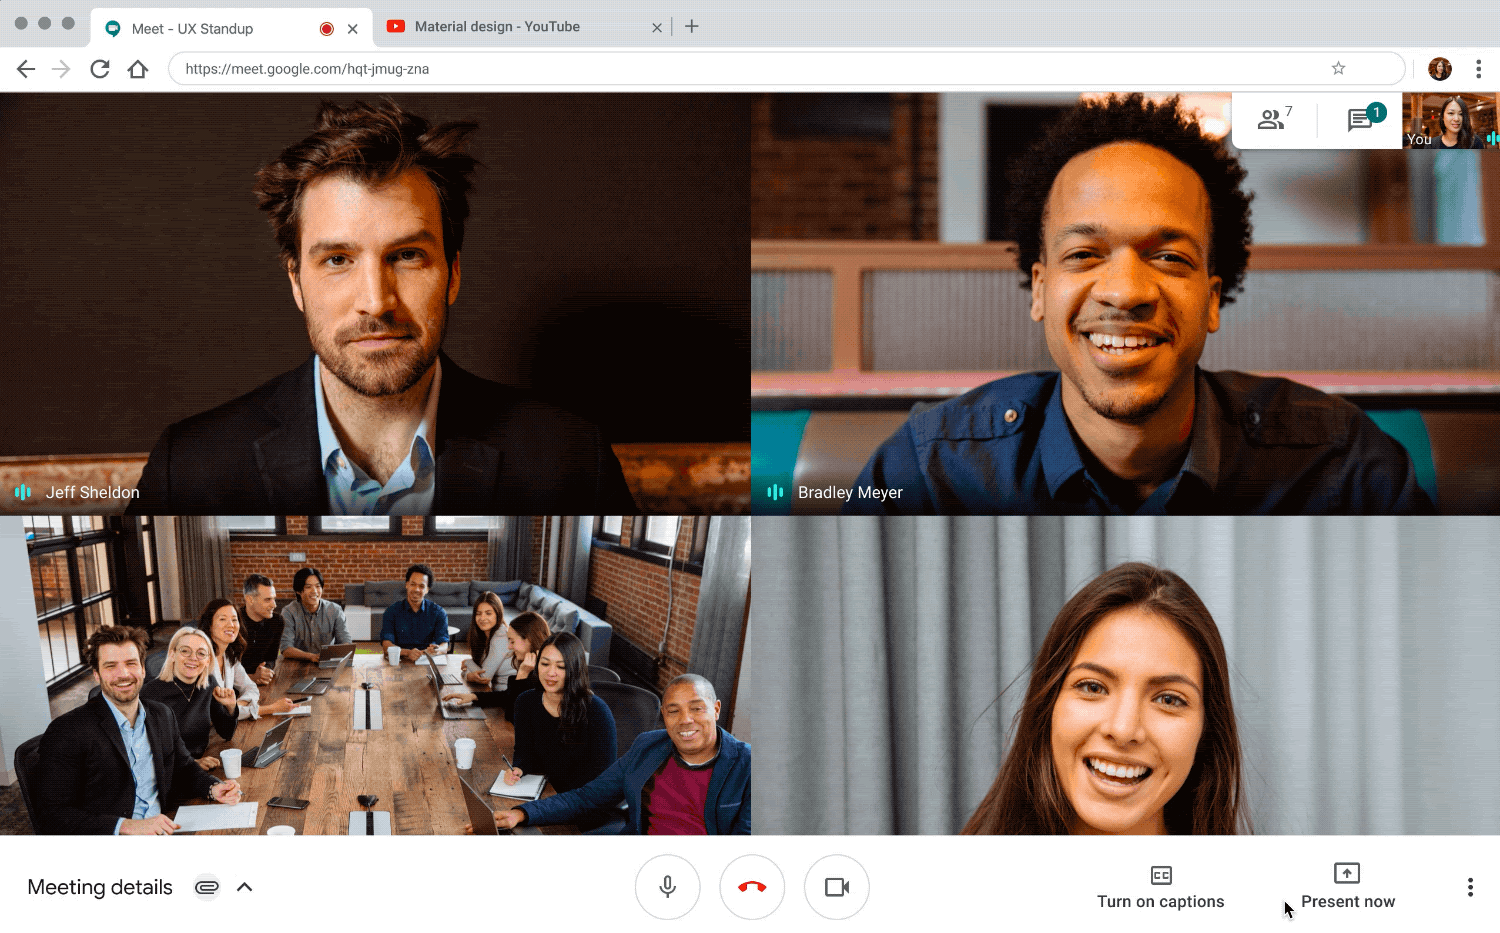Go to the browser home icon
The image size is (1500, 933).
138,69
